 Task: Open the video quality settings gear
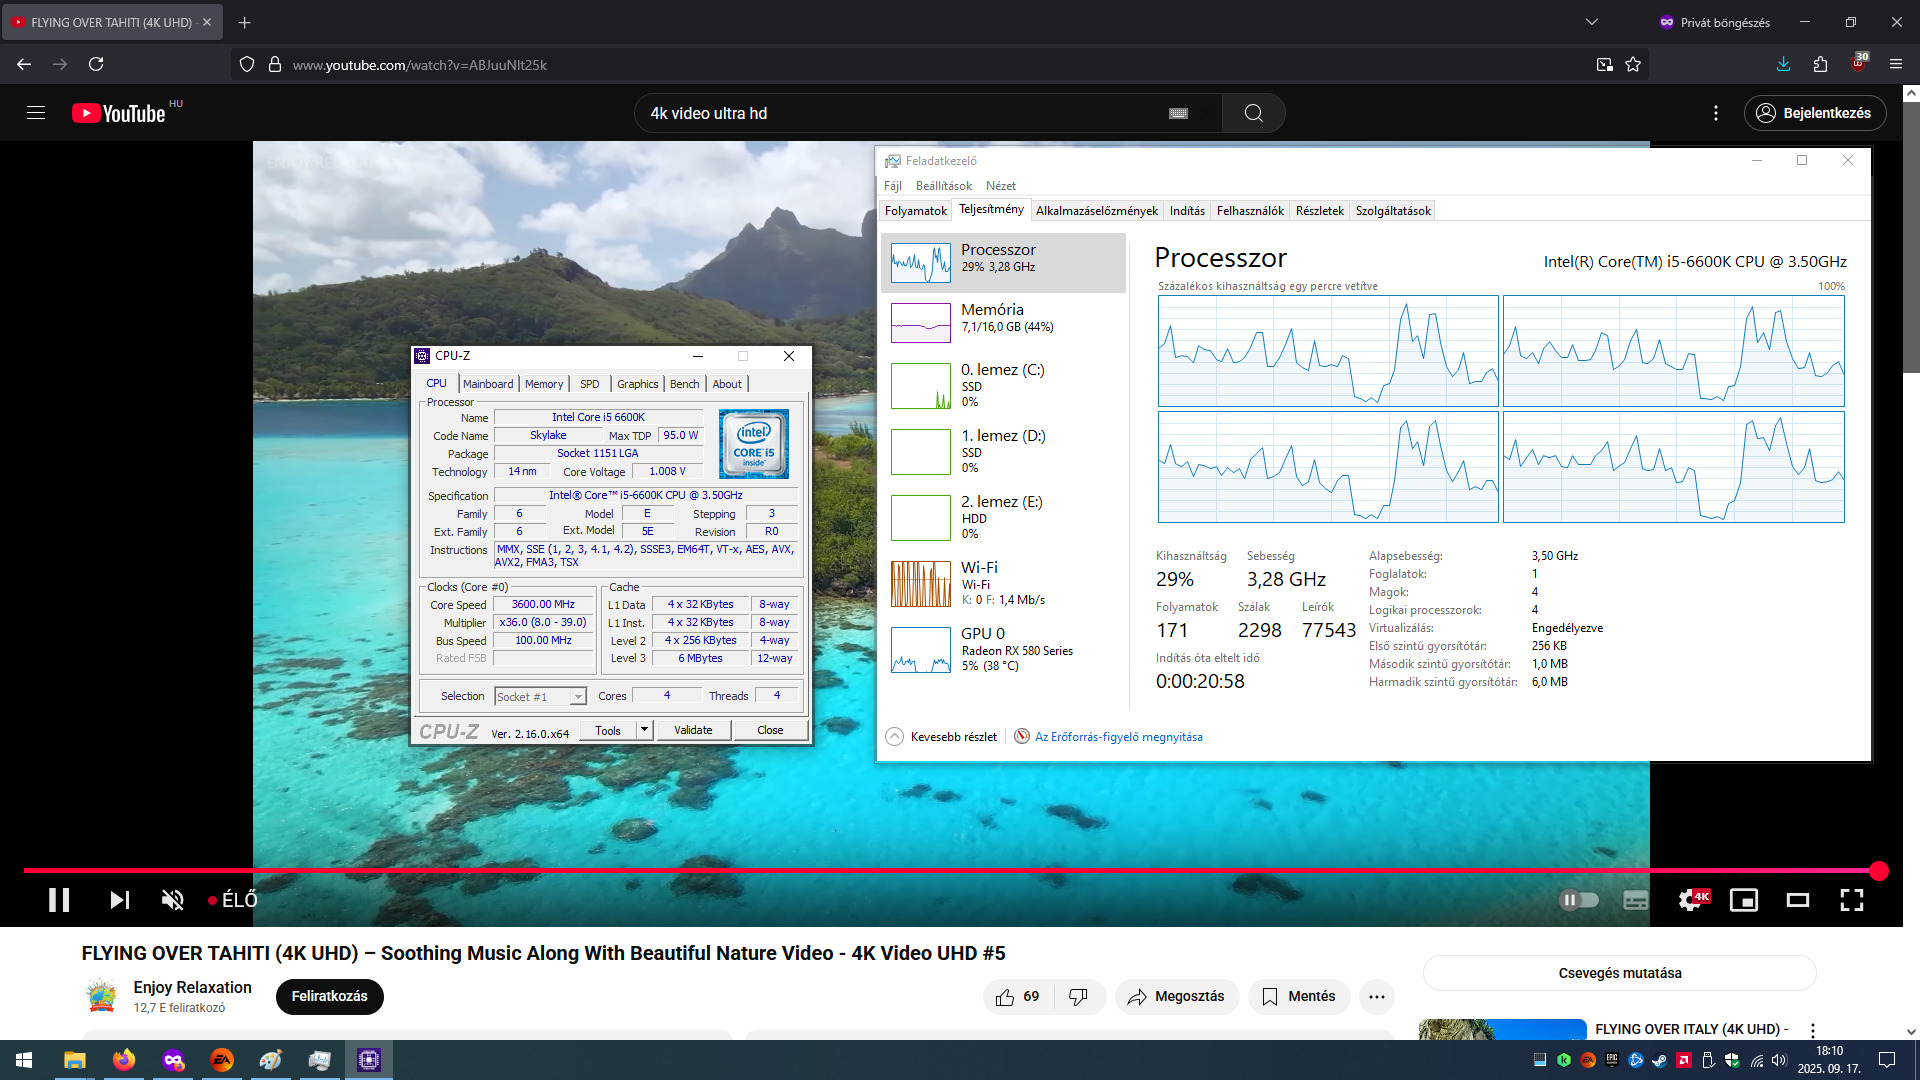coord(1691,900)
